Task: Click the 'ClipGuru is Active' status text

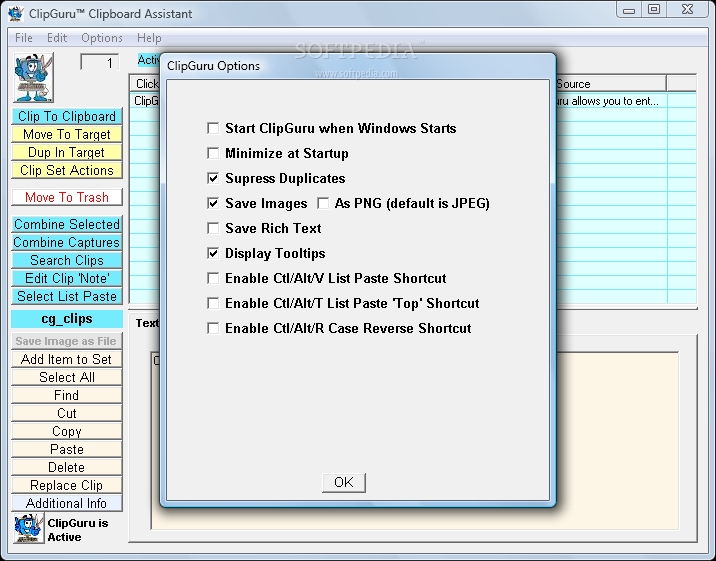Action: (78, 530)
